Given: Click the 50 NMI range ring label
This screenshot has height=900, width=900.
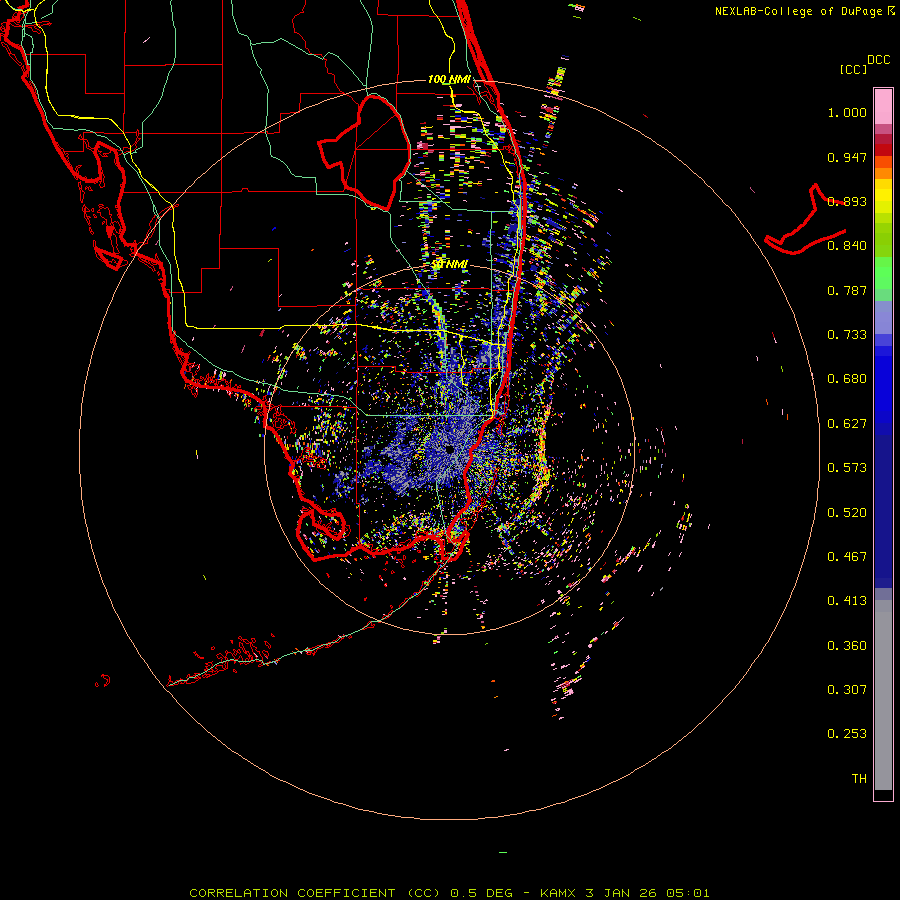Looking at the screenshot, I should click(x=450, y=264).
